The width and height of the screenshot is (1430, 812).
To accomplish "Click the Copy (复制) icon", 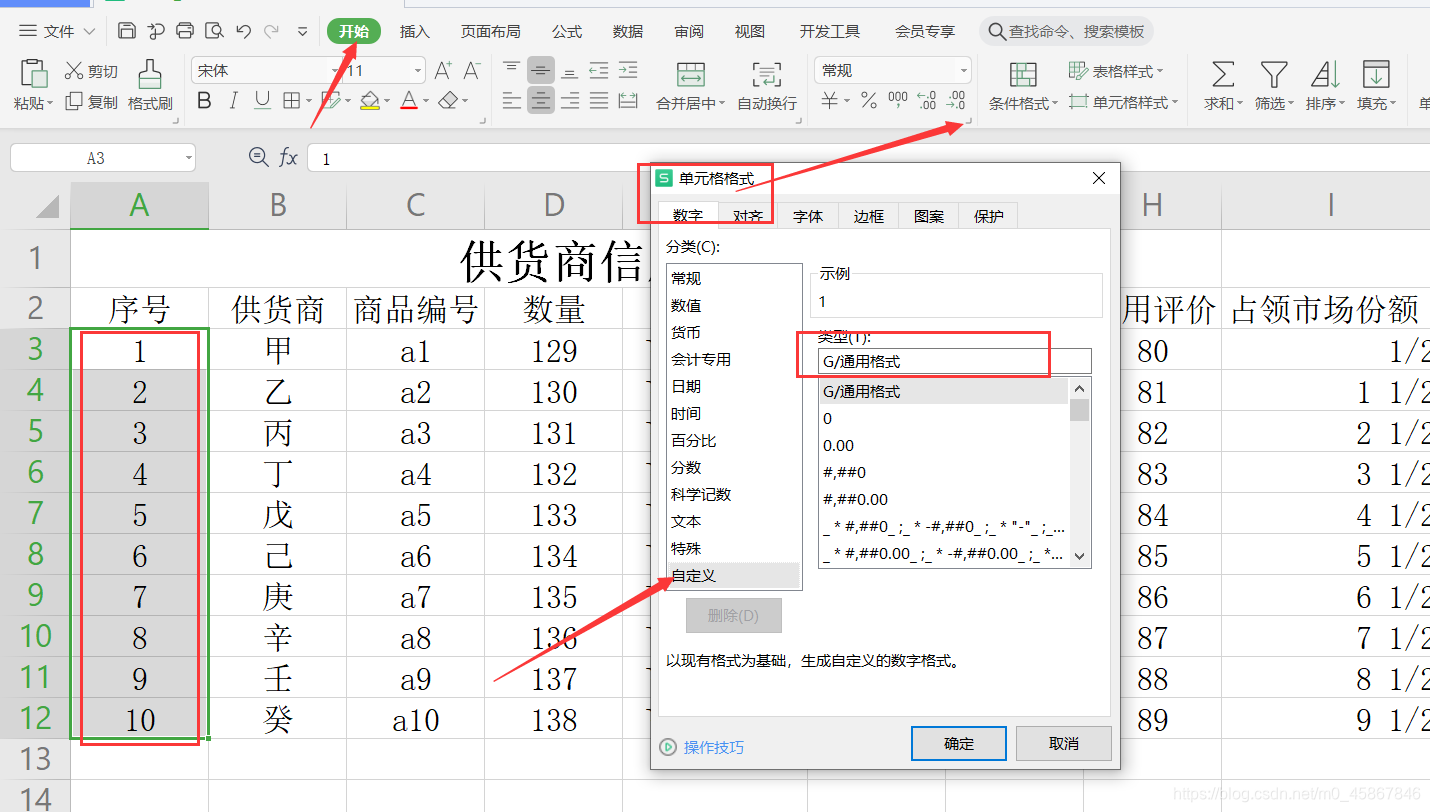I will pos(74,101).
